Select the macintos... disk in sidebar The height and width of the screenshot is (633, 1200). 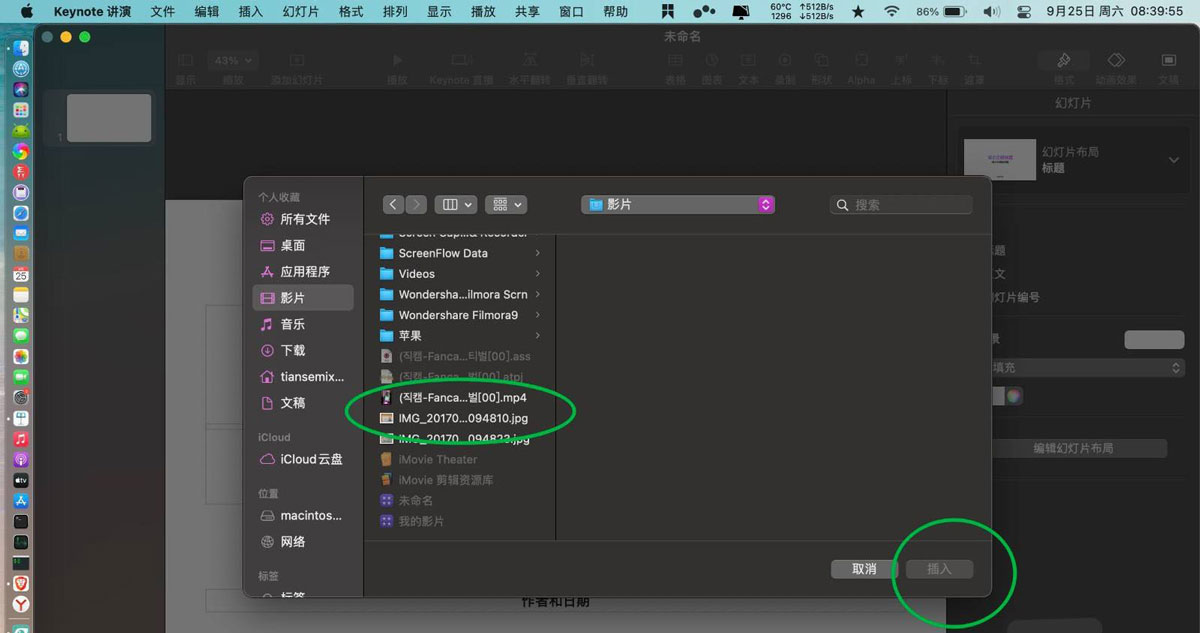point(303,515)
